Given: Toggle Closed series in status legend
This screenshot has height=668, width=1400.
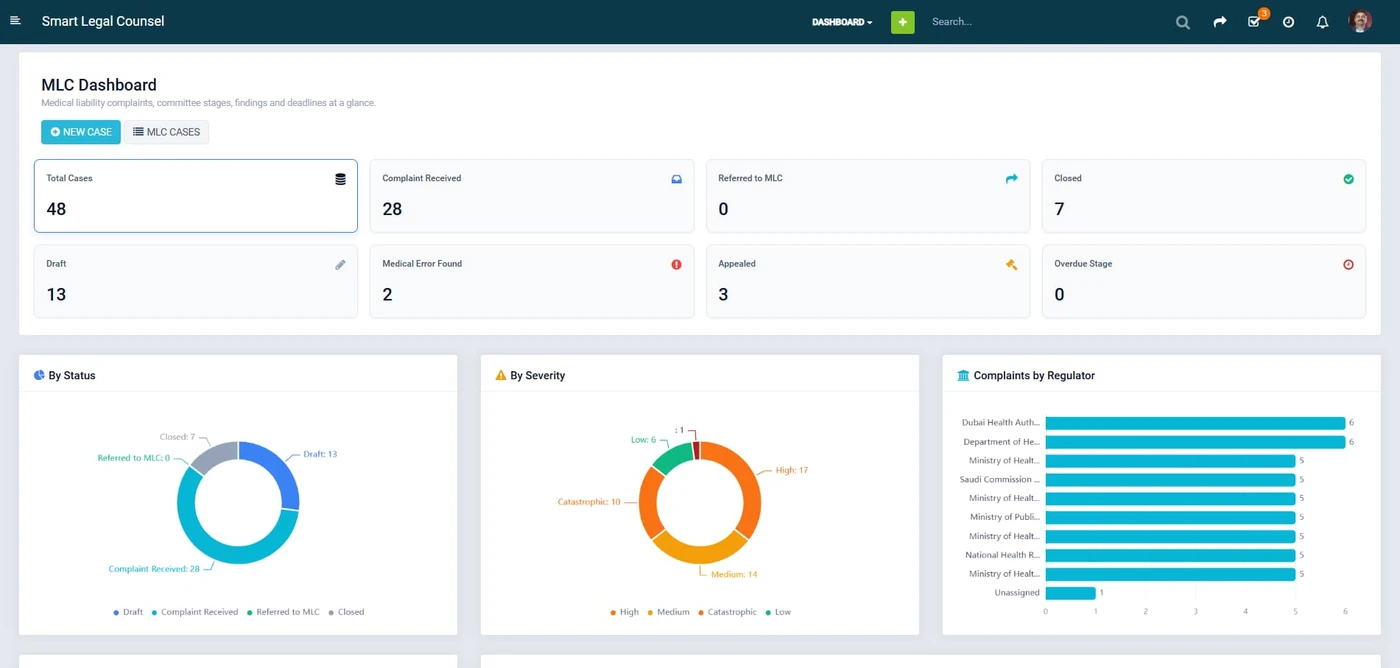Looking at the screenshot, I should (x=346, y=612).
